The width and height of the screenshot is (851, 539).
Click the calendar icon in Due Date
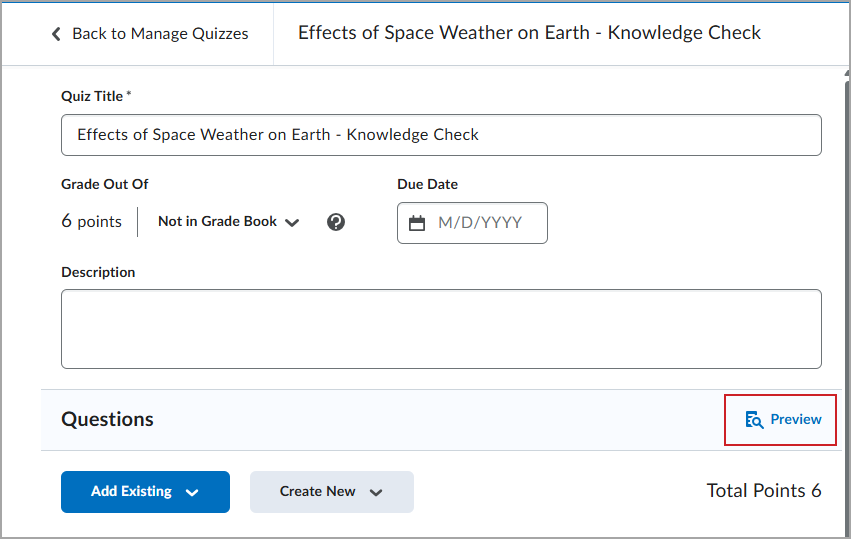417,223
